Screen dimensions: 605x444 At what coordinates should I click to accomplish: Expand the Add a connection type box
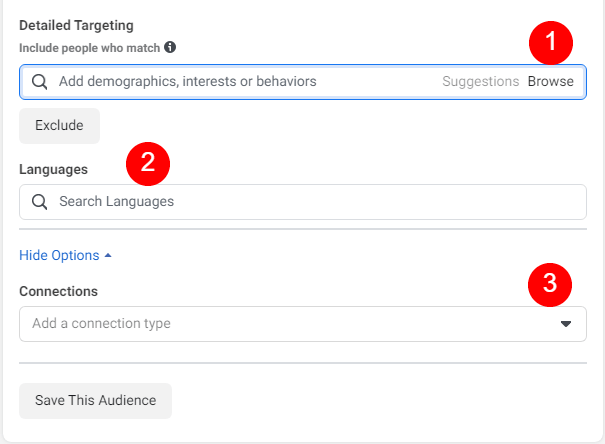pyautogui.click(x=290, y=324)
